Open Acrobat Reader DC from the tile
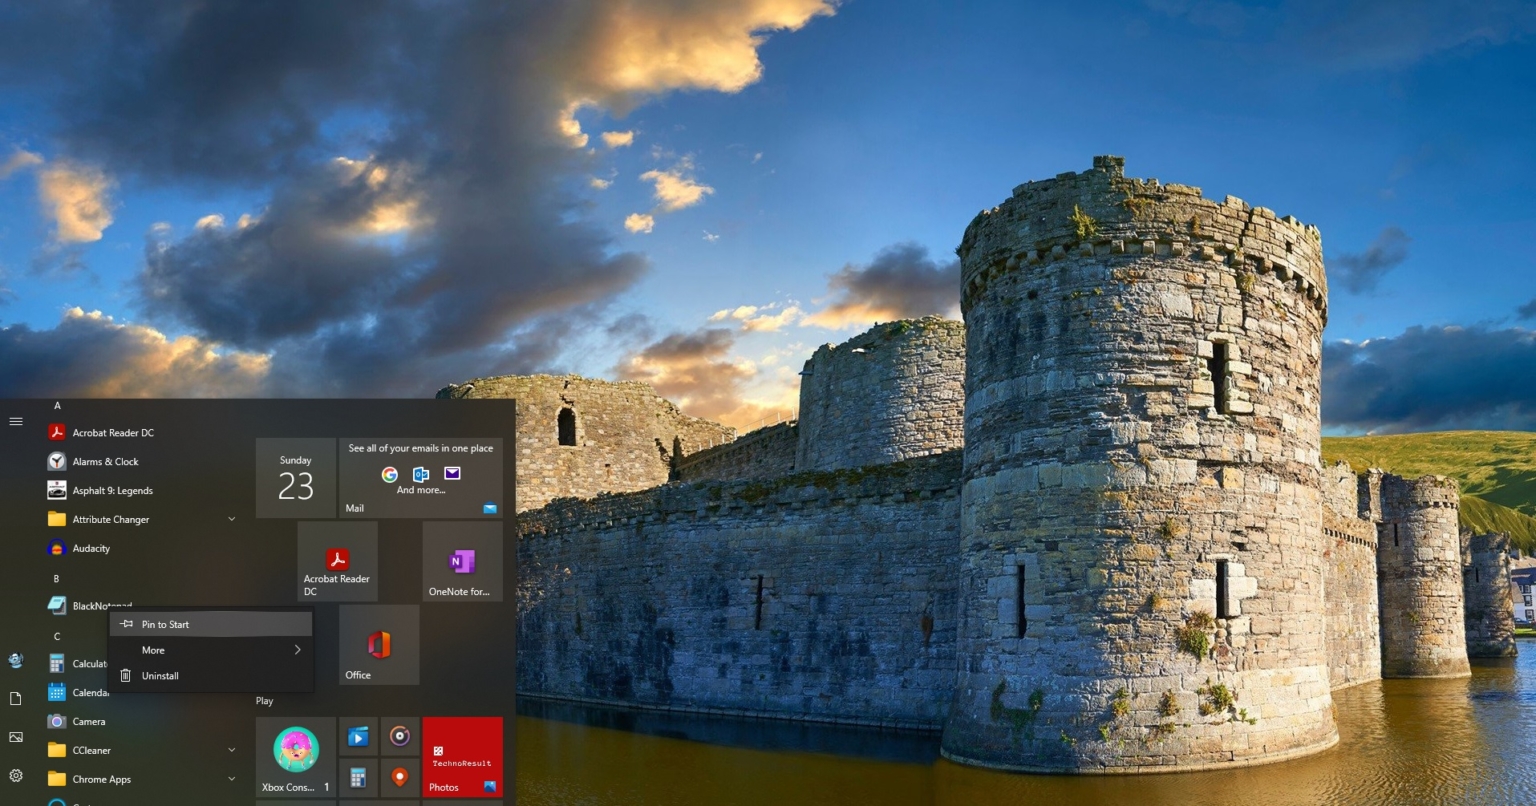 click(x=338, y=560)
